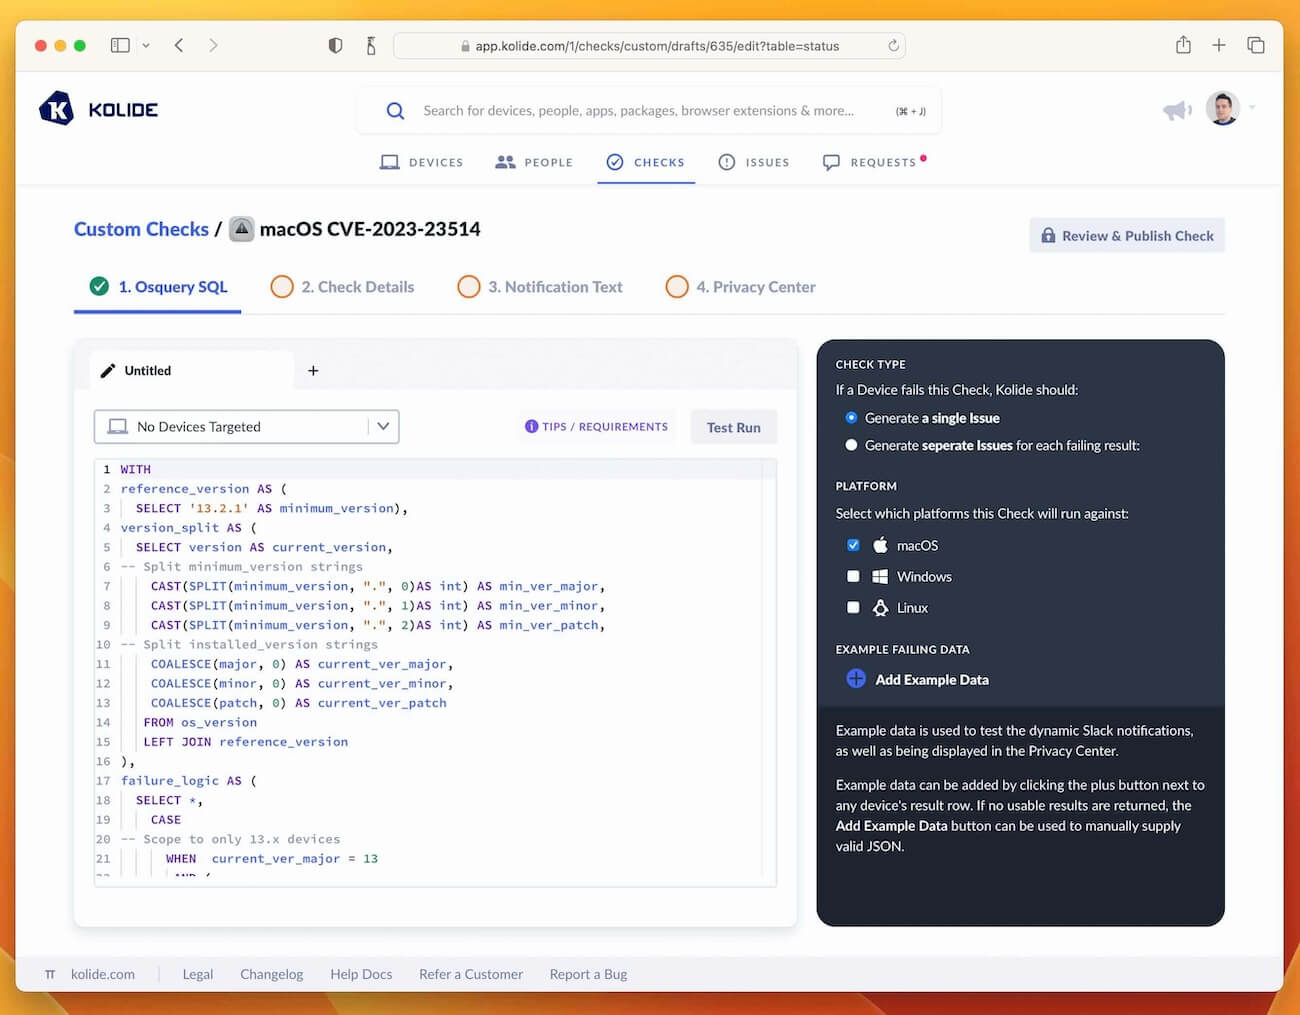This screenshot has width=1300, height=1015.
Task: Open the announcements megaphone icon
Action: click(1177, 110)
